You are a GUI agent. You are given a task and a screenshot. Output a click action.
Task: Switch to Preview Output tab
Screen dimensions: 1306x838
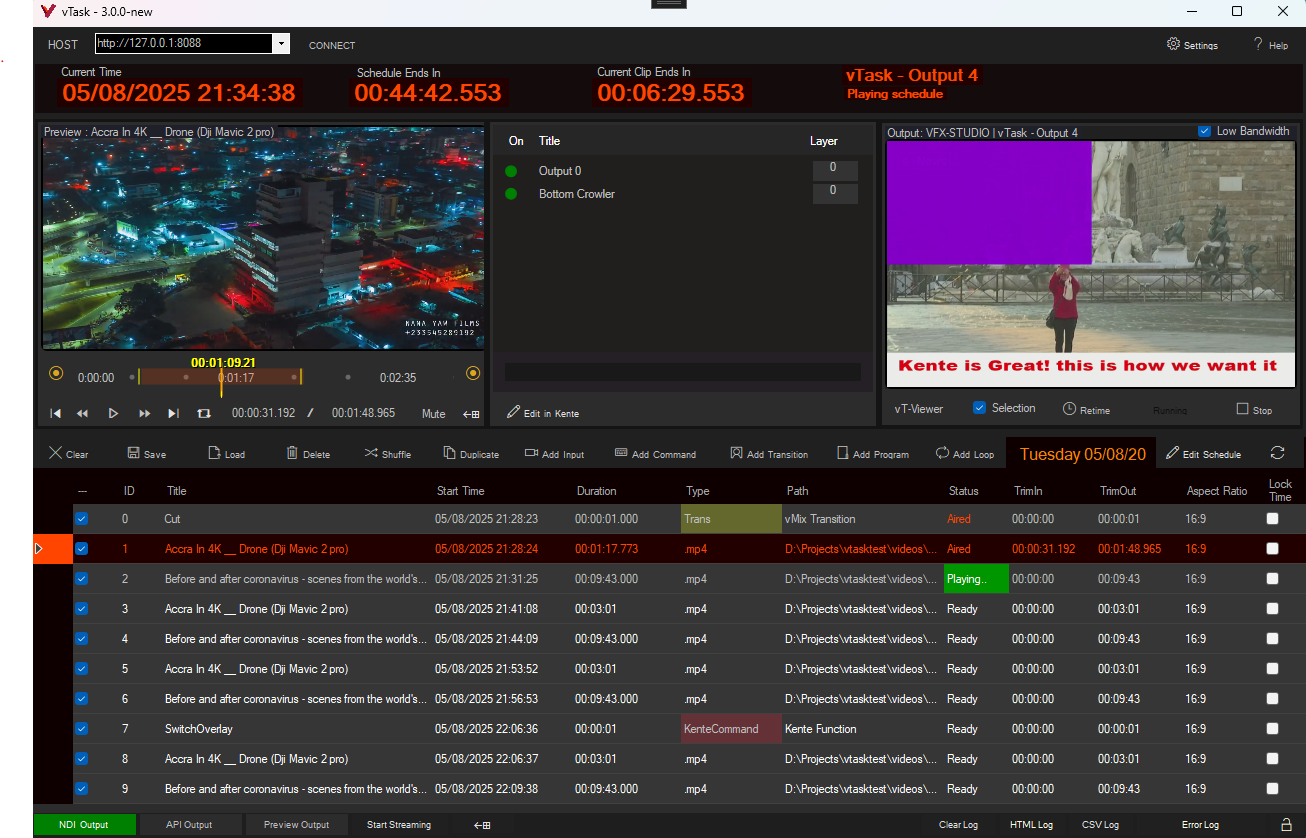click(296, 825)
